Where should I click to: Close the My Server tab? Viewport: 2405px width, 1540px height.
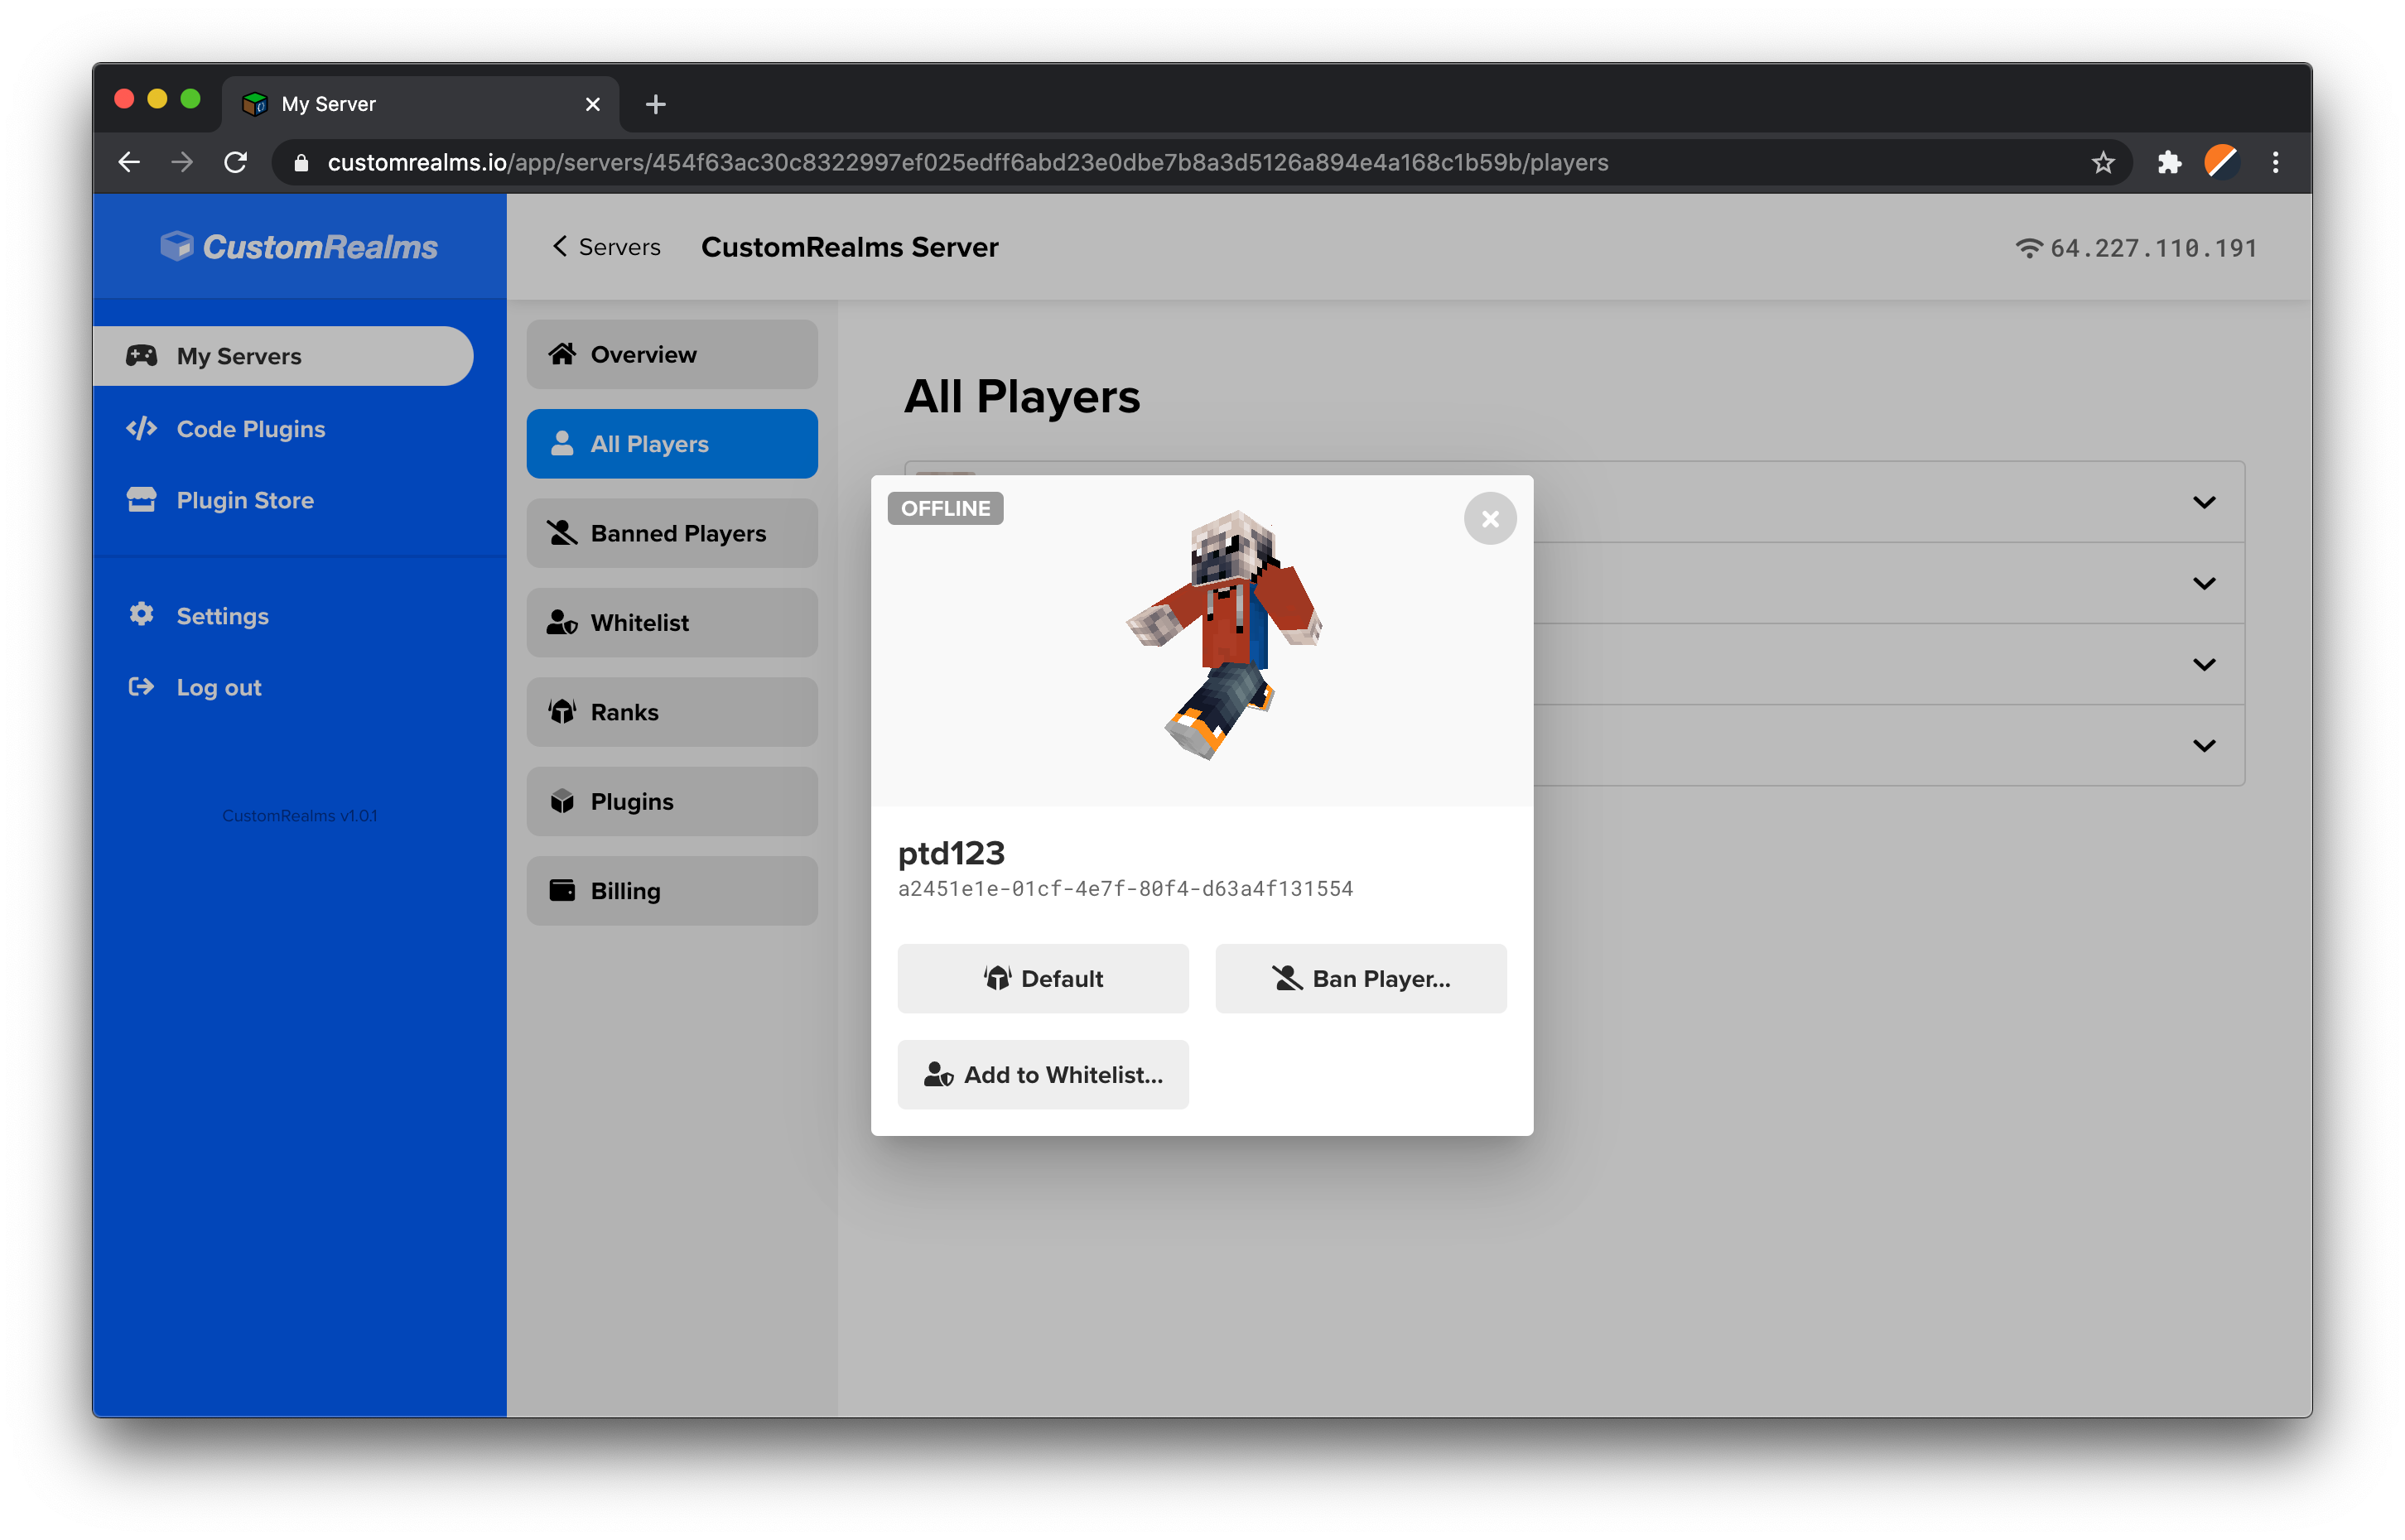[x=592, y=104]
